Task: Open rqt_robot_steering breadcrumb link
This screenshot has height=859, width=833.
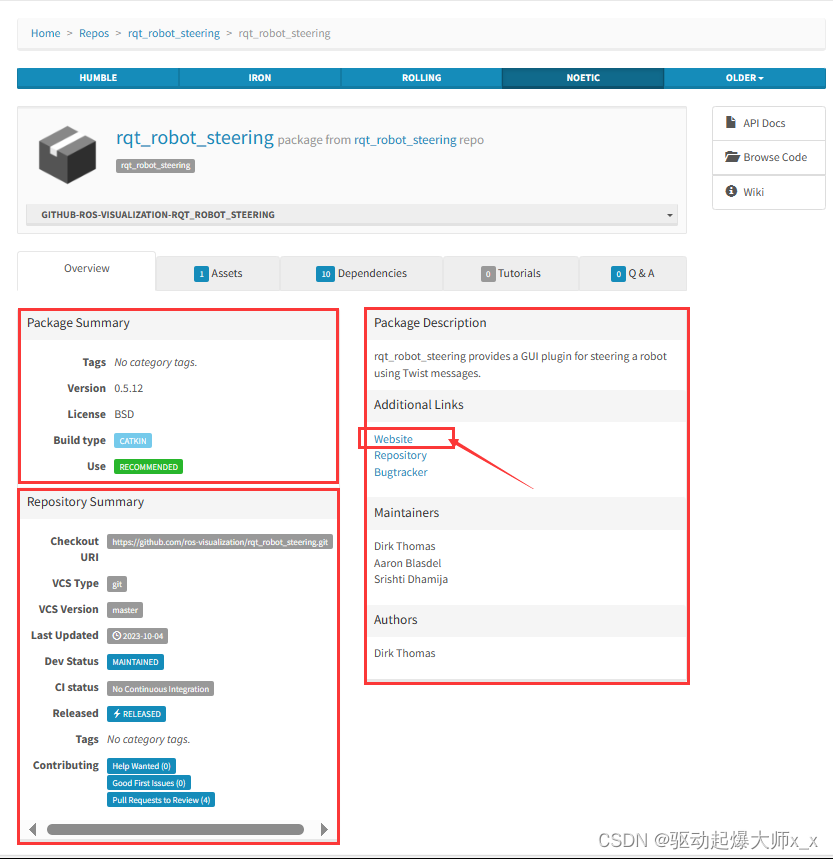Action: pos(174,33)
